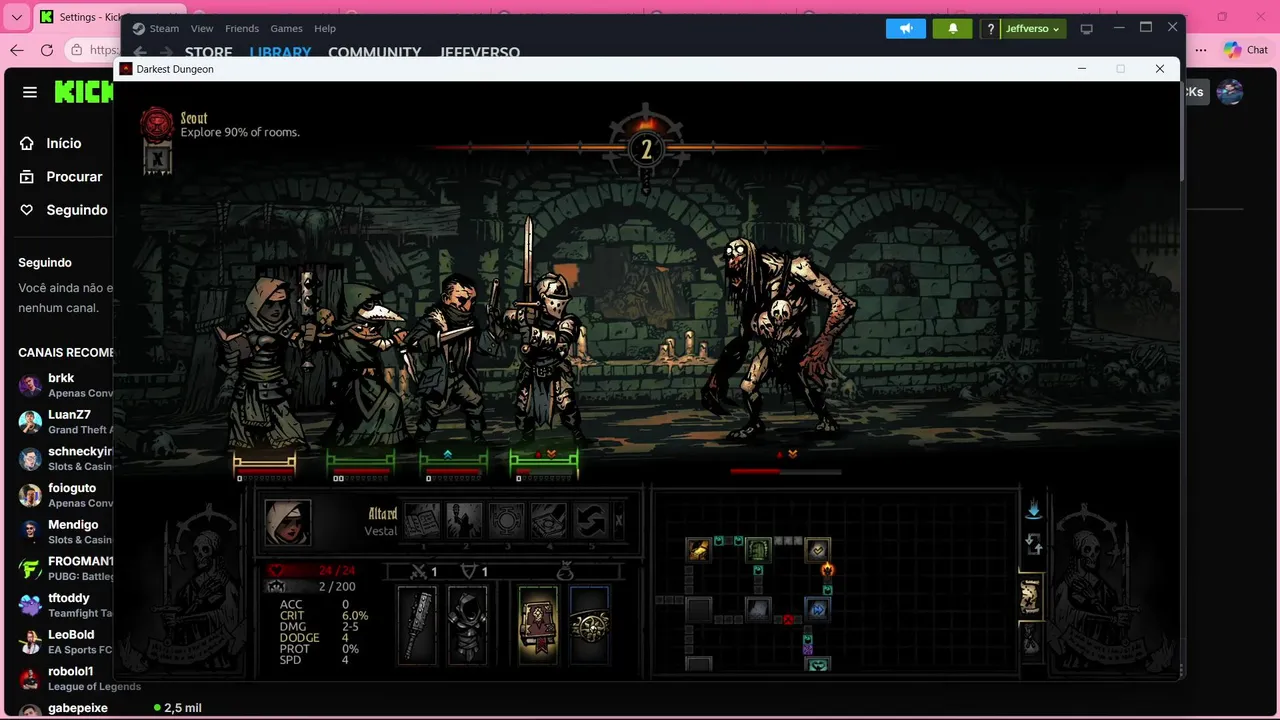Click the Steam Big Picture monitor icon
1280x720 pixels.
[1087, 29]
